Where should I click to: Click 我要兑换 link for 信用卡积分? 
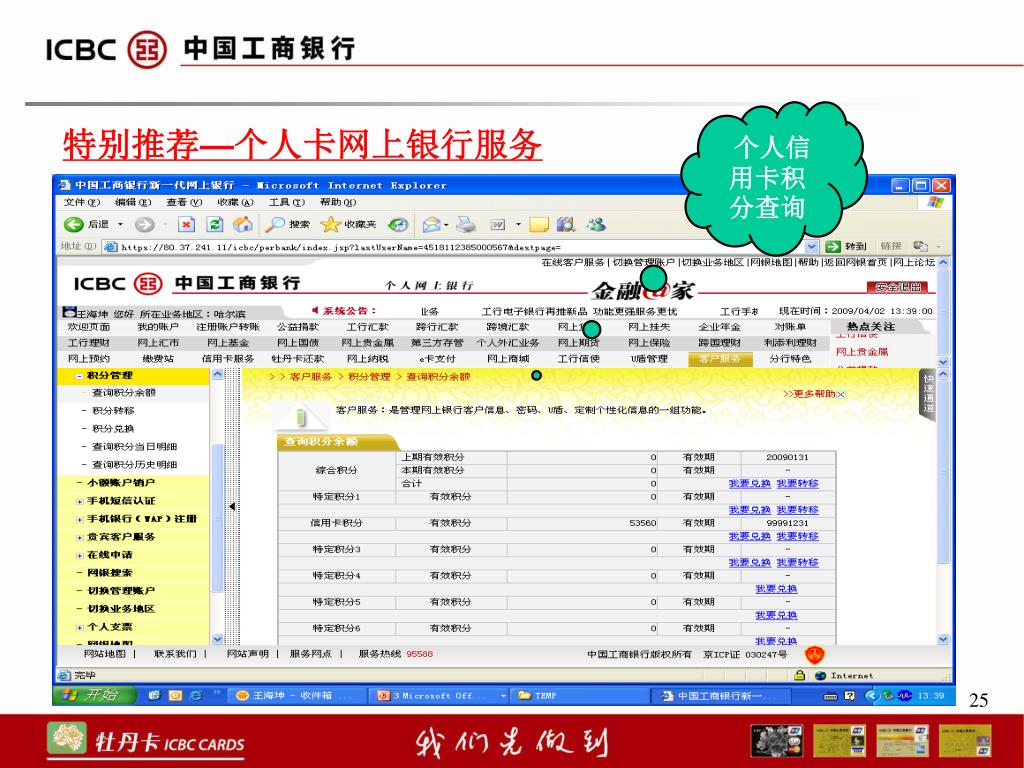click(750, 536)
